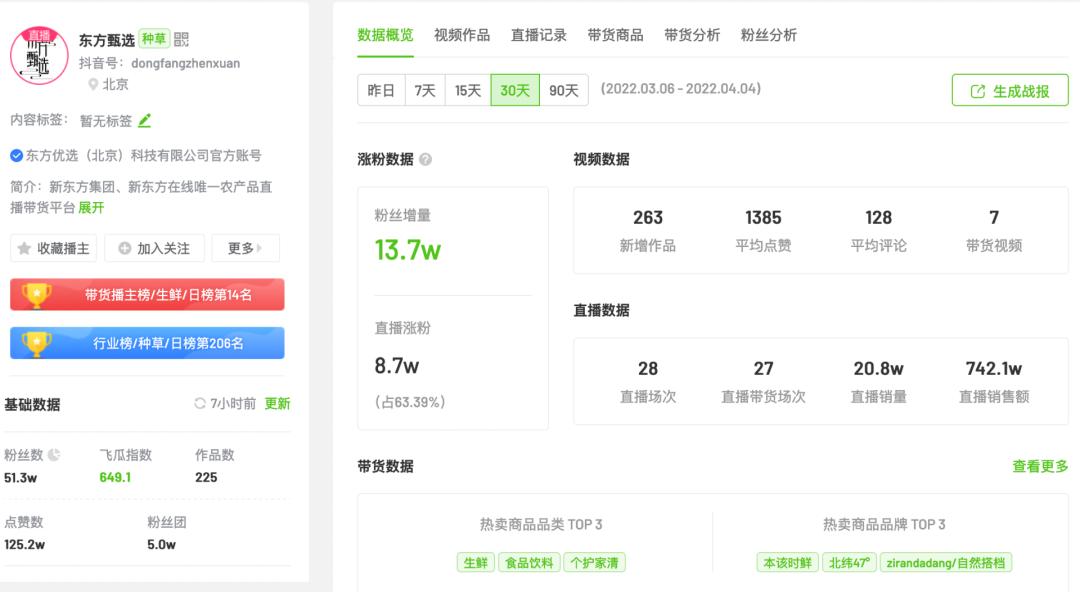
Task: Click the pie chart icon beside 粉丝数
Action: pos(54,455)
